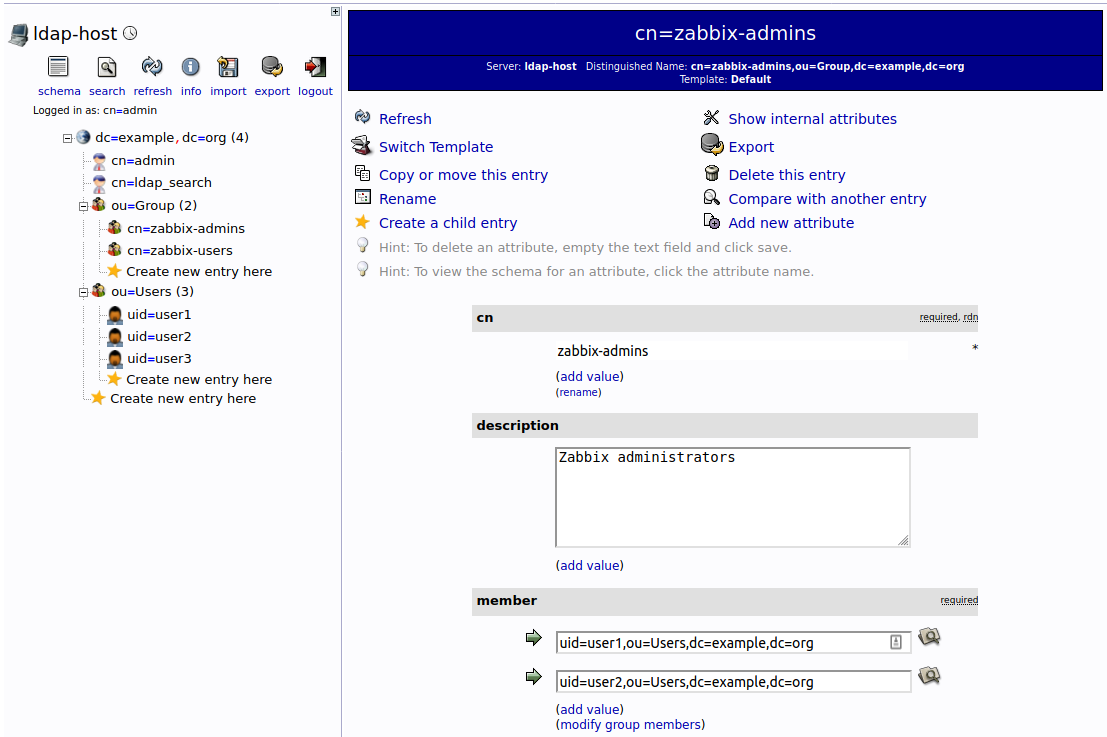Click the tools icon for Show internal attributes
Image resolution: width=1107 pixels, height=737 pixels.
point(712,117)
